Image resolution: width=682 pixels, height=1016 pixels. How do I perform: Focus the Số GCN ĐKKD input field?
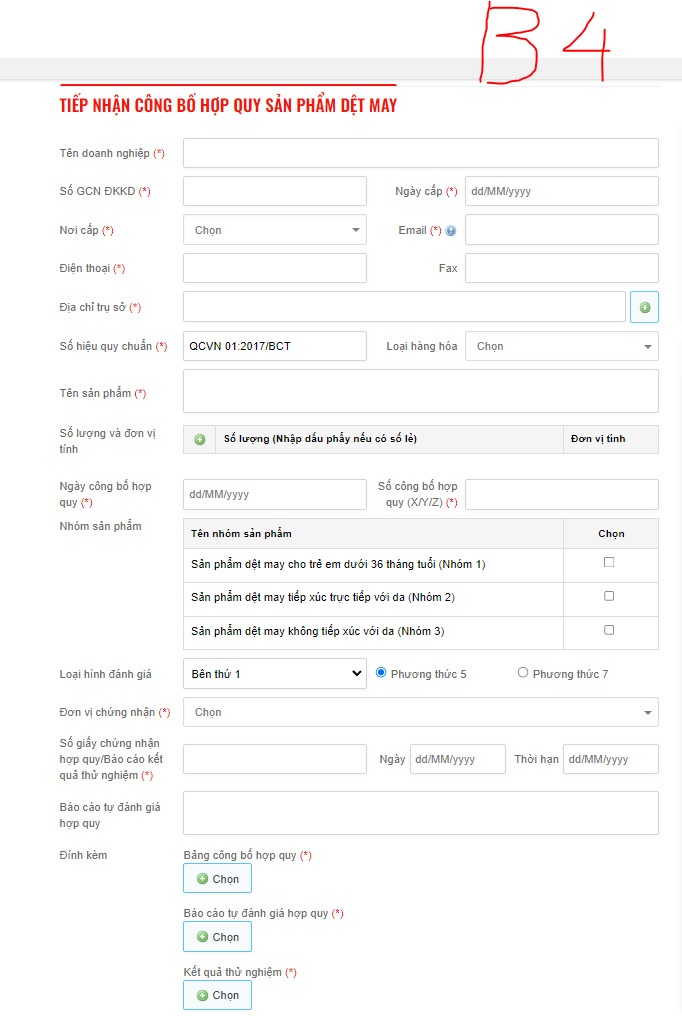tap(275, 191)
